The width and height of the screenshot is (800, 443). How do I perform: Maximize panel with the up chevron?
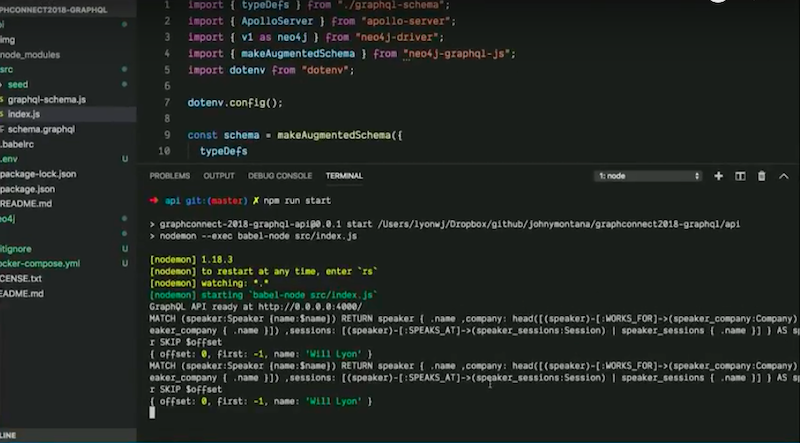(784, 176)
